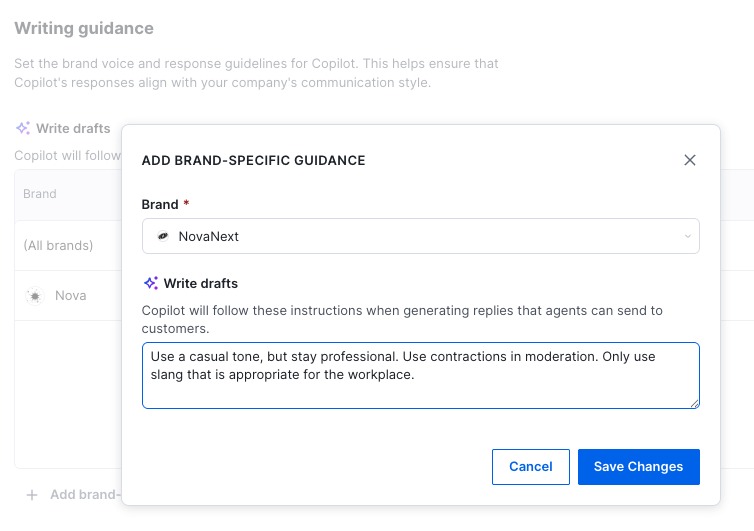Click the NovaNext brand logo icon
Viewport: 754px width, 531px height.
point(163,237)
